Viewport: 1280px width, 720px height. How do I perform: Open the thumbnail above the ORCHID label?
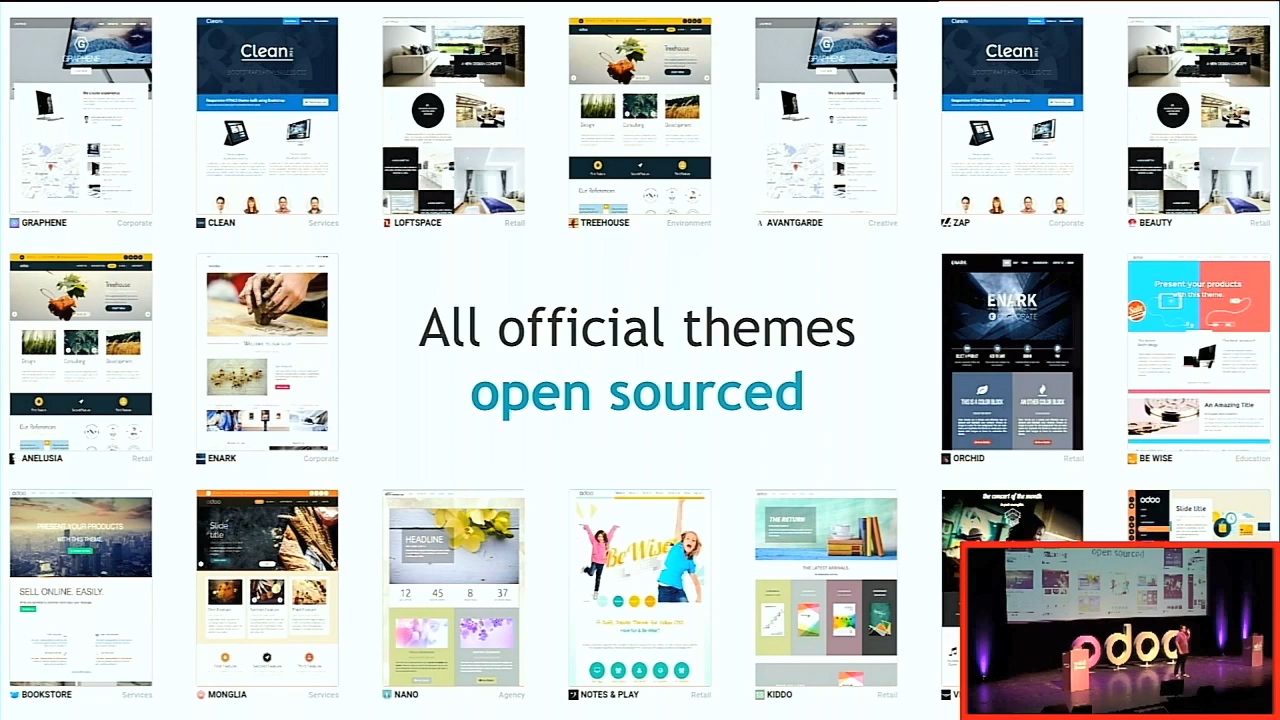[x=1012, y=352]
